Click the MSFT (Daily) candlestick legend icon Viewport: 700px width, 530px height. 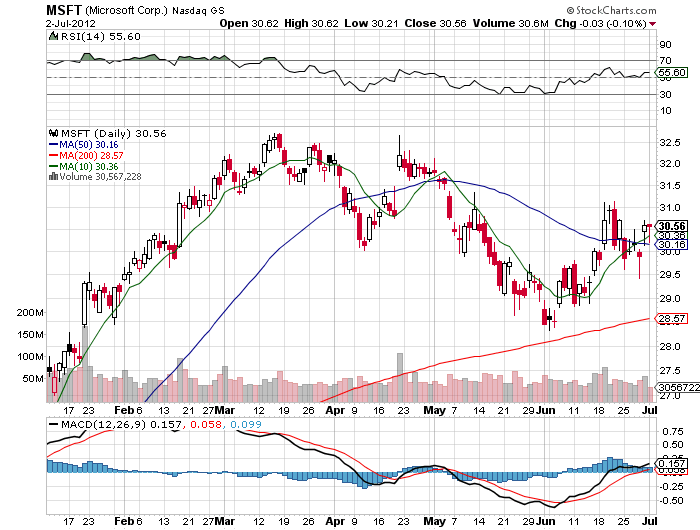point(54,133)
